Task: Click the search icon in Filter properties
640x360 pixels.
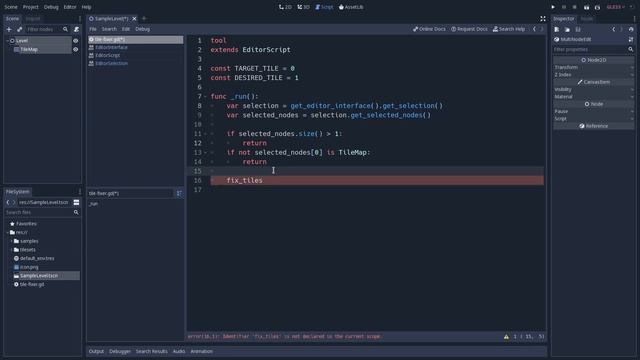Action: pyautogui.click(x=631, y=49)
